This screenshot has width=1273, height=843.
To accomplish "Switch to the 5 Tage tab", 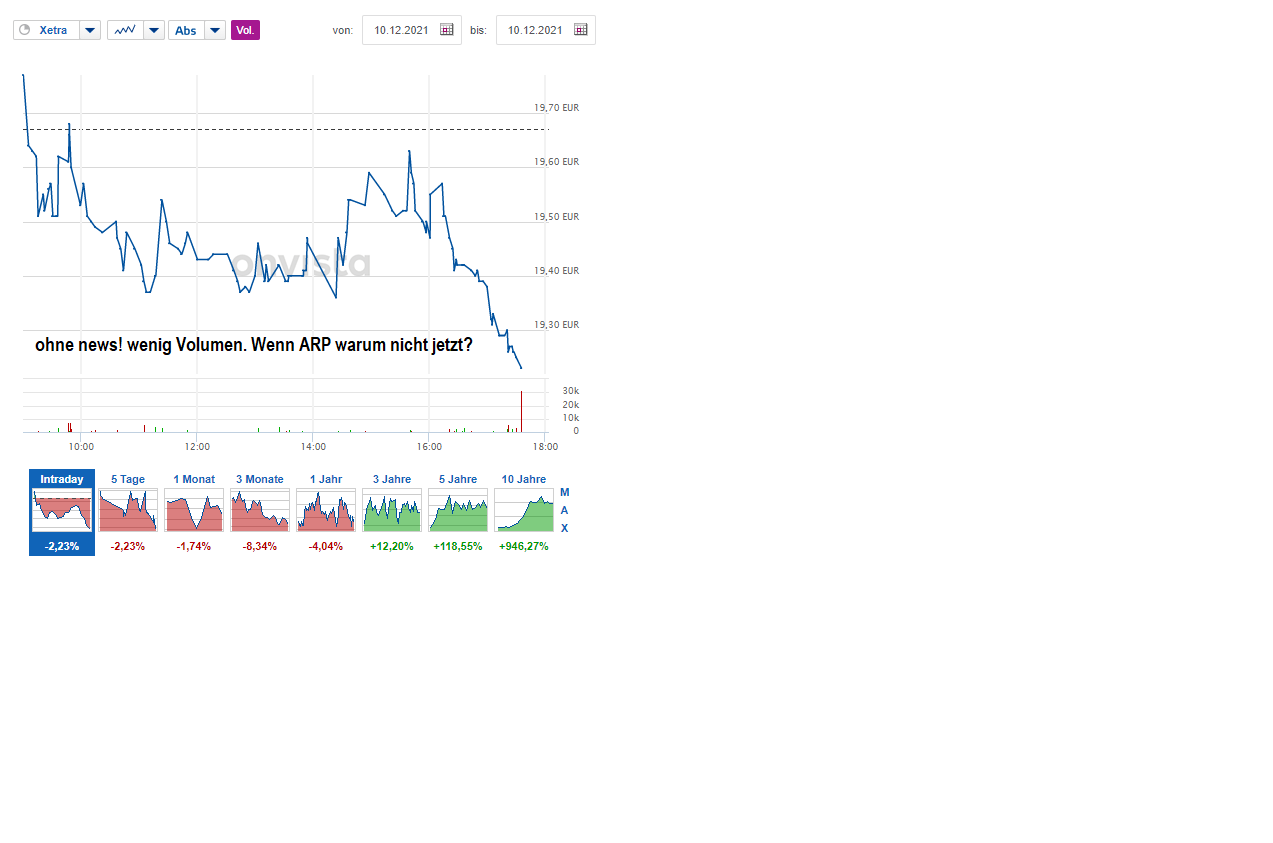I will (x=127, y=479).
